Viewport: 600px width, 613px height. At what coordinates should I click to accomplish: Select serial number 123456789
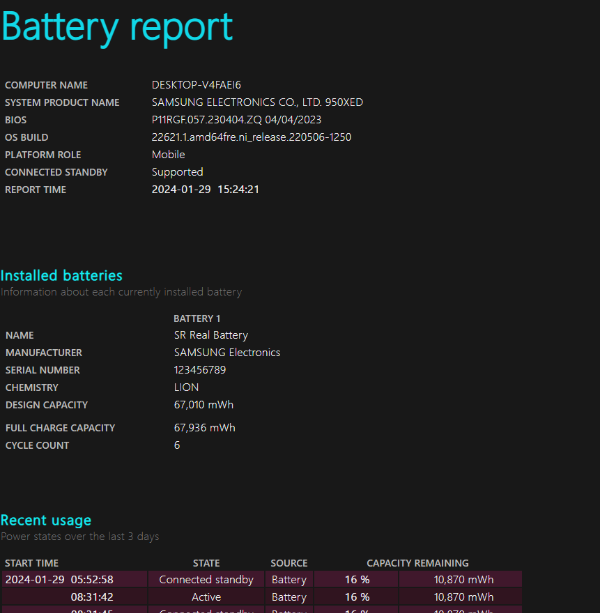pyautogui.click(x=200, y=370)
